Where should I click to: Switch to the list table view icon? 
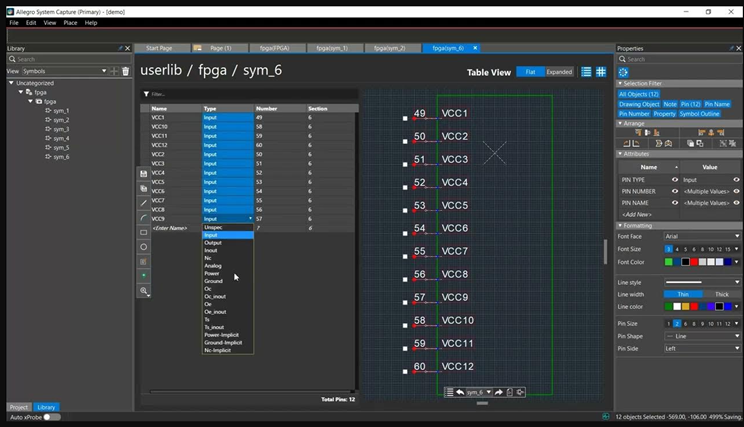tap(586, 72)
